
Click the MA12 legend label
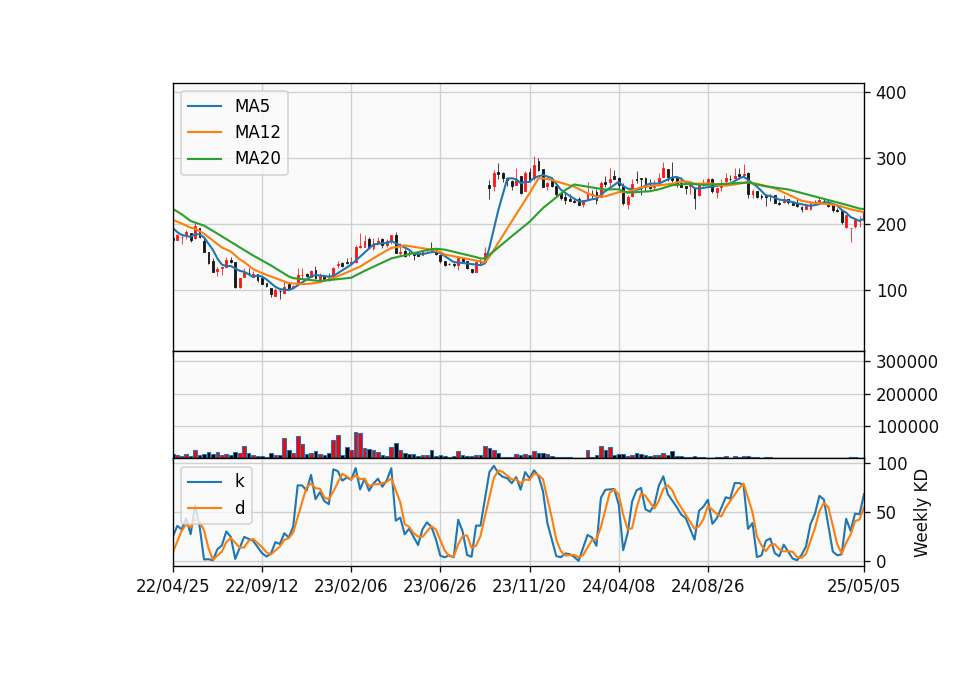[x=257, y=132]
